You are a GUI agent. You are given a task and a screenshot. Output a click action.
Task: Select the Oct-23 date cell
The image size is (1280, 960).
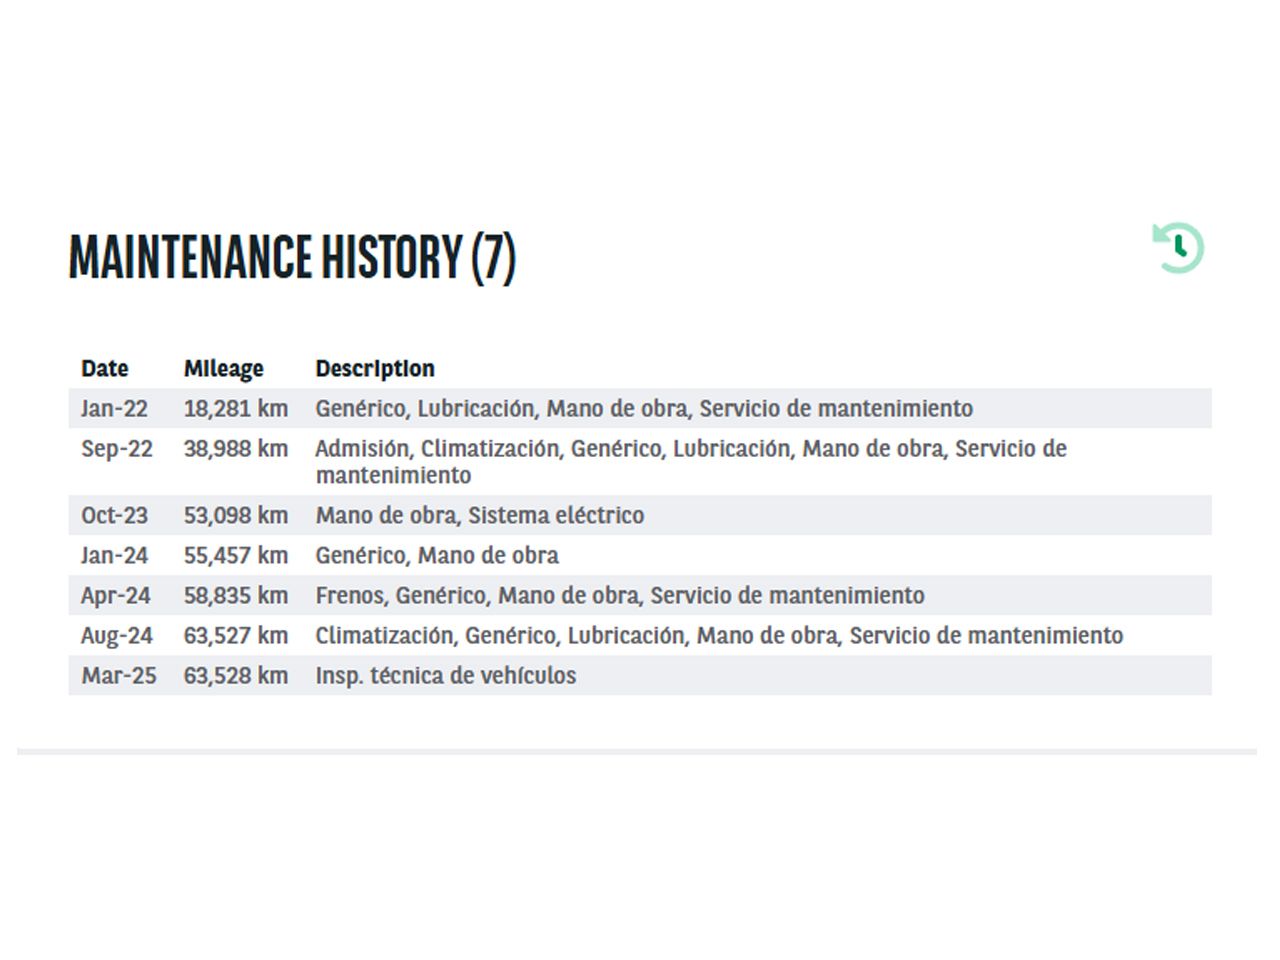pos(114,515)
